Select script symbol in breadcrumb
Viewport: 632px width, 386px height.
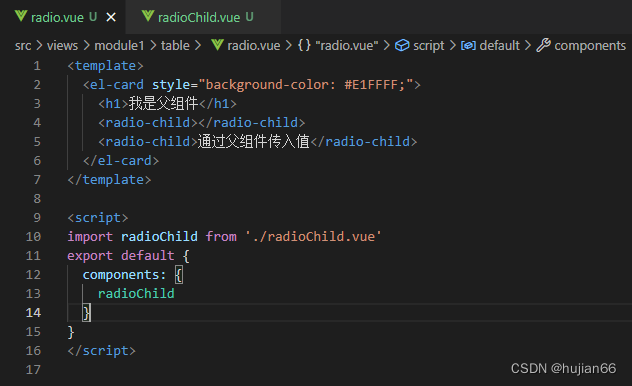click(429, 46)
